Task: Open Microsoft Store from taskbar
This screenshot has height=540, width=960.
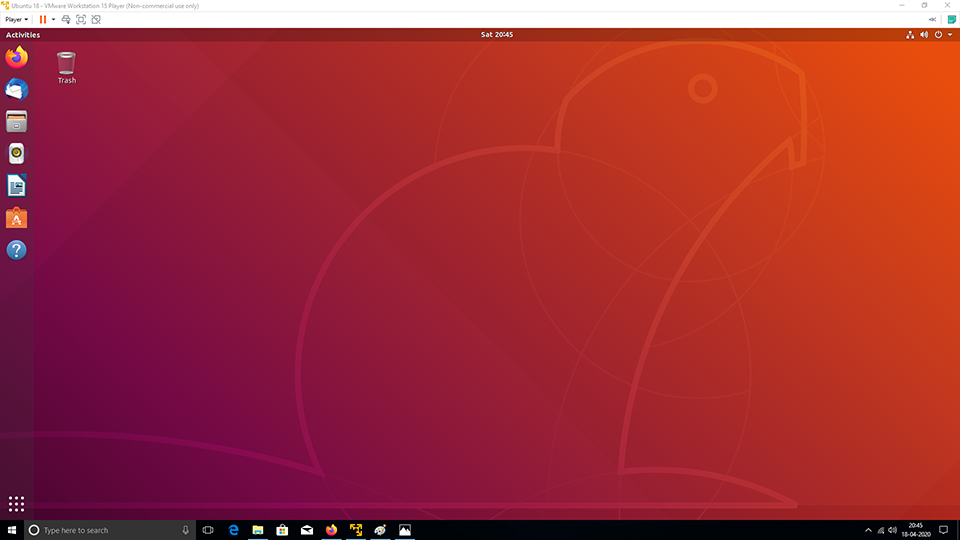Action: (x=282, y=530)
